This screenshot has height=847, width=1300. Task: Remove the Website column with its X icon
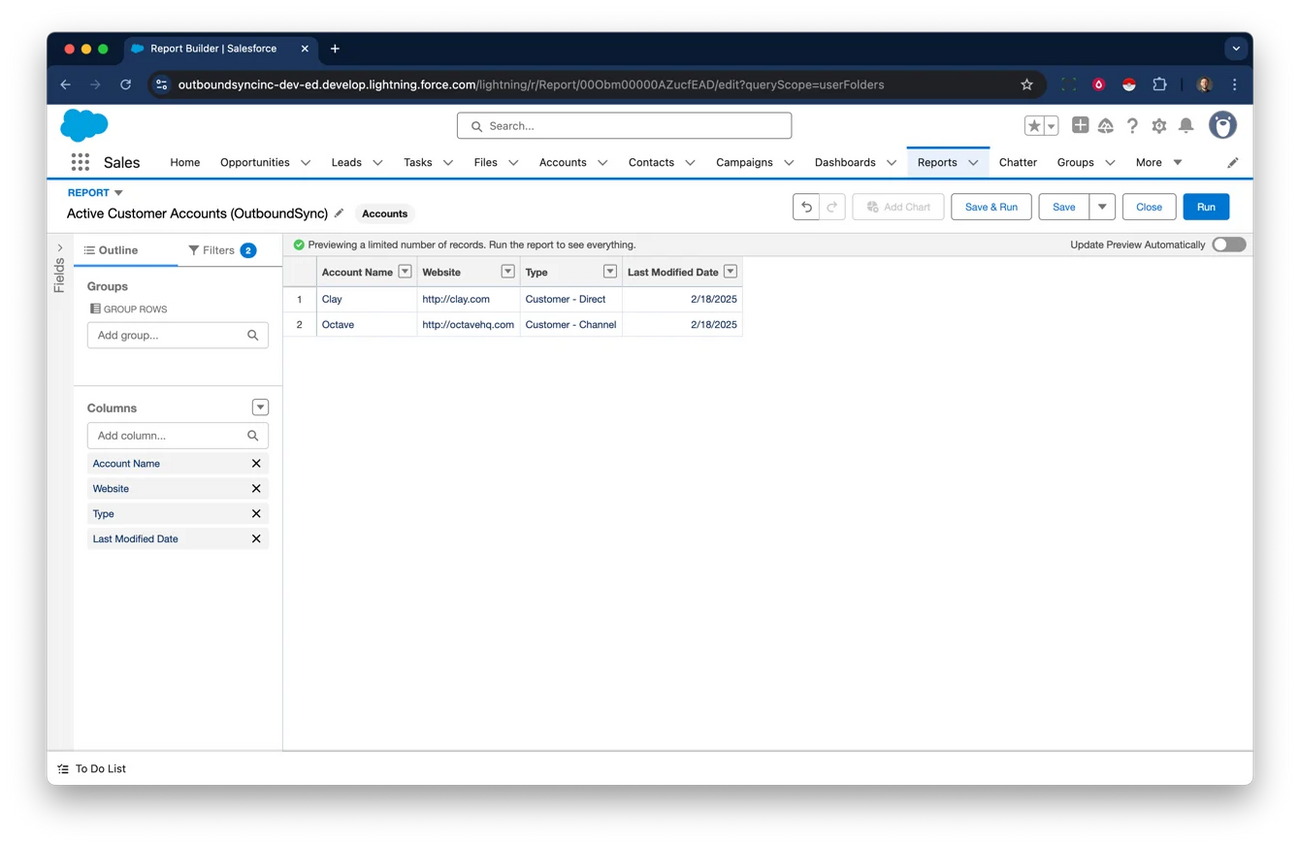point(258,488)
